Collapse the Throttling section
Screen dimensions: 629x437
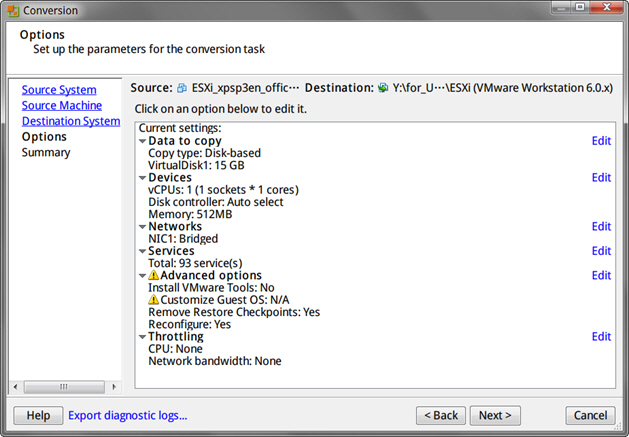point(142,337)
